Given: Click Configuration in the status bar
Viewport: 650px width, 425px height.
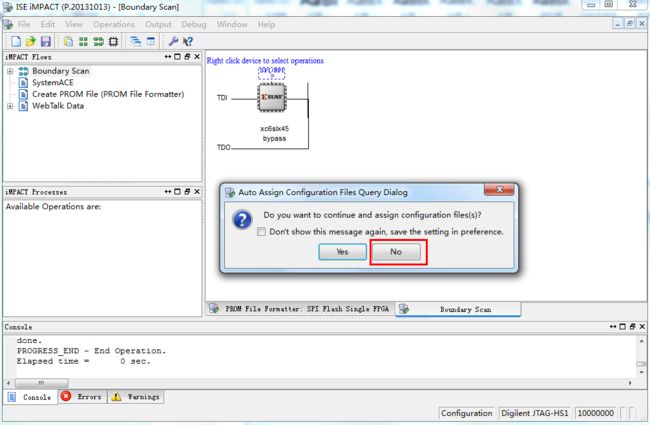Looking at the screenshot, I should 466,413.
